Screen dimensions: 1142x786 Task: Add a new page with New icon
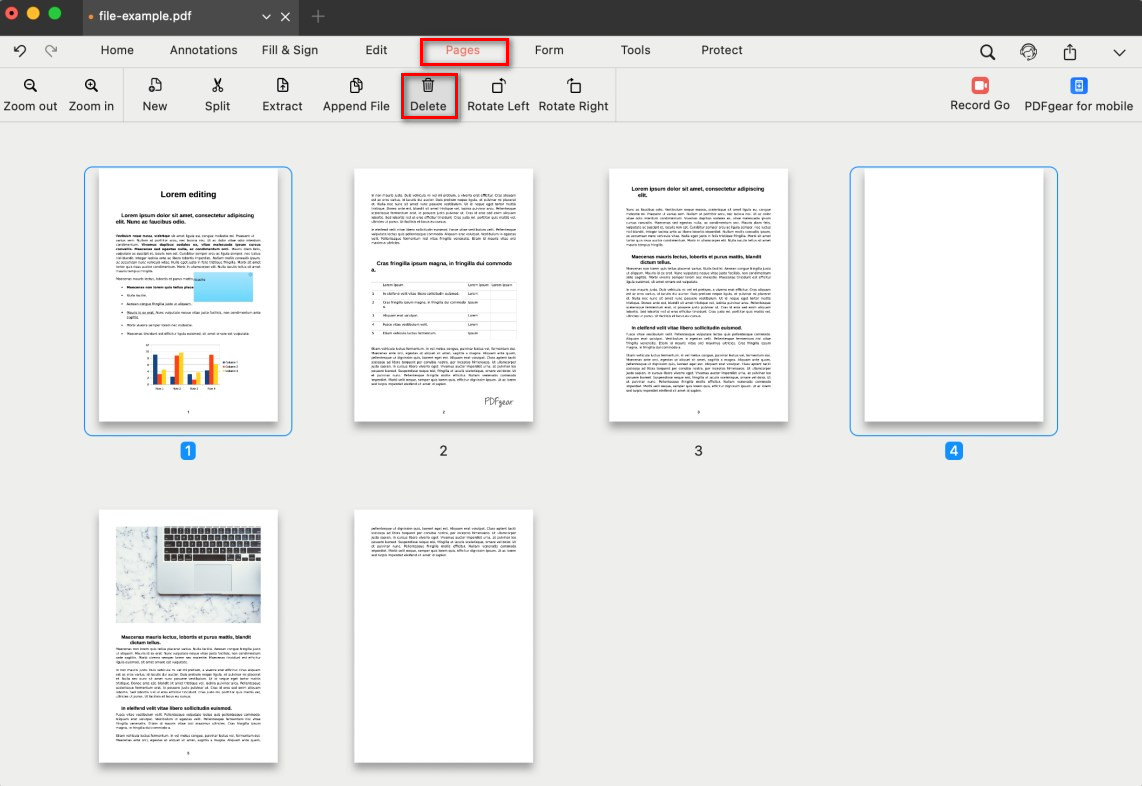(155, 87)
